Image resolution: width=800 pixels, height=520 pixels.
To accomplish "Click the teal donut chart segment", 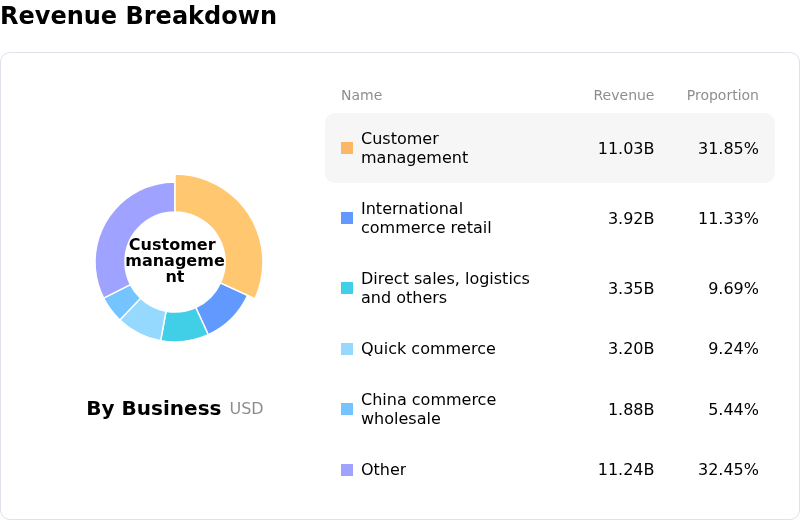I will pos(184,325).
